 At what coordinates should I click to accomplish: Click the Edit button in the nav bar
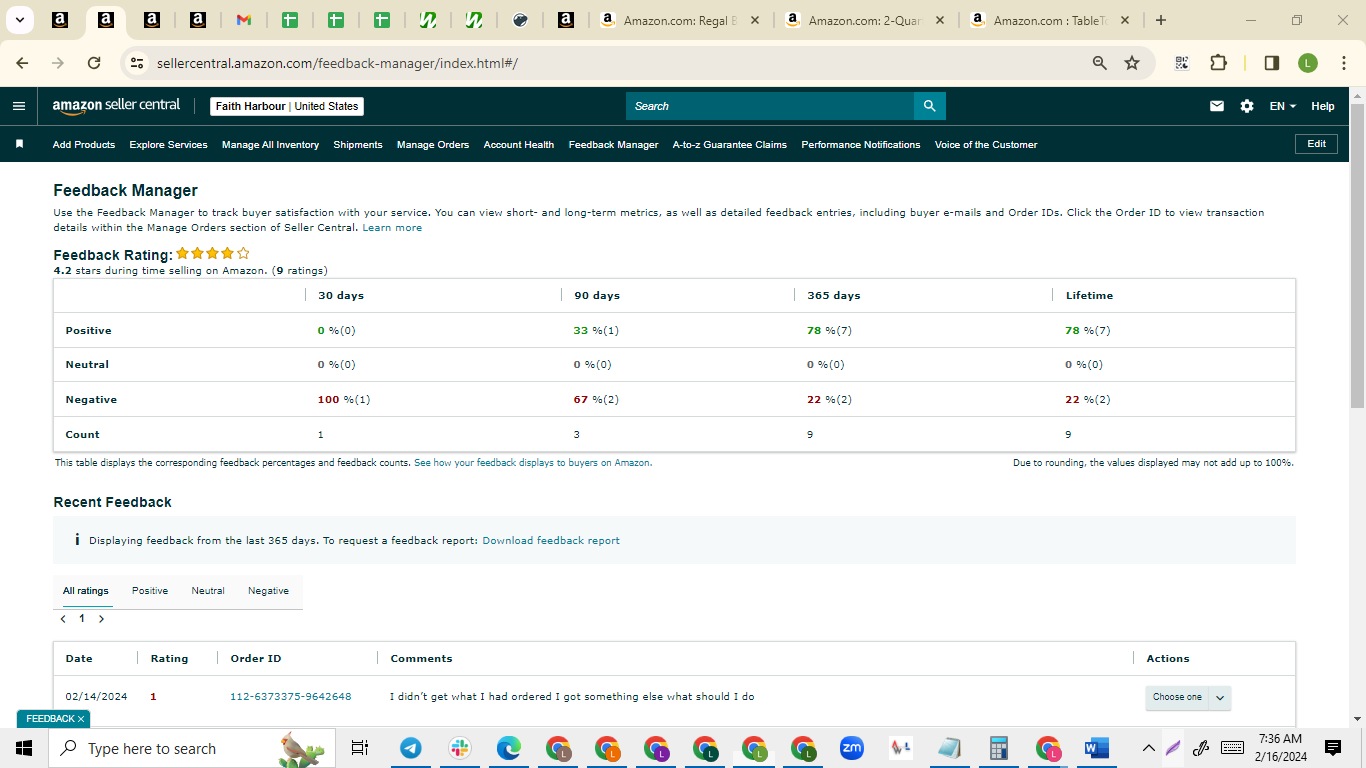[x=1316, y=144]
